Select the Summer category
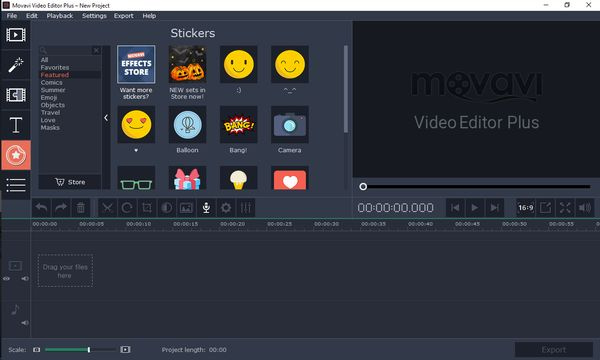This screenshot has width=600, height=360. 53,90
